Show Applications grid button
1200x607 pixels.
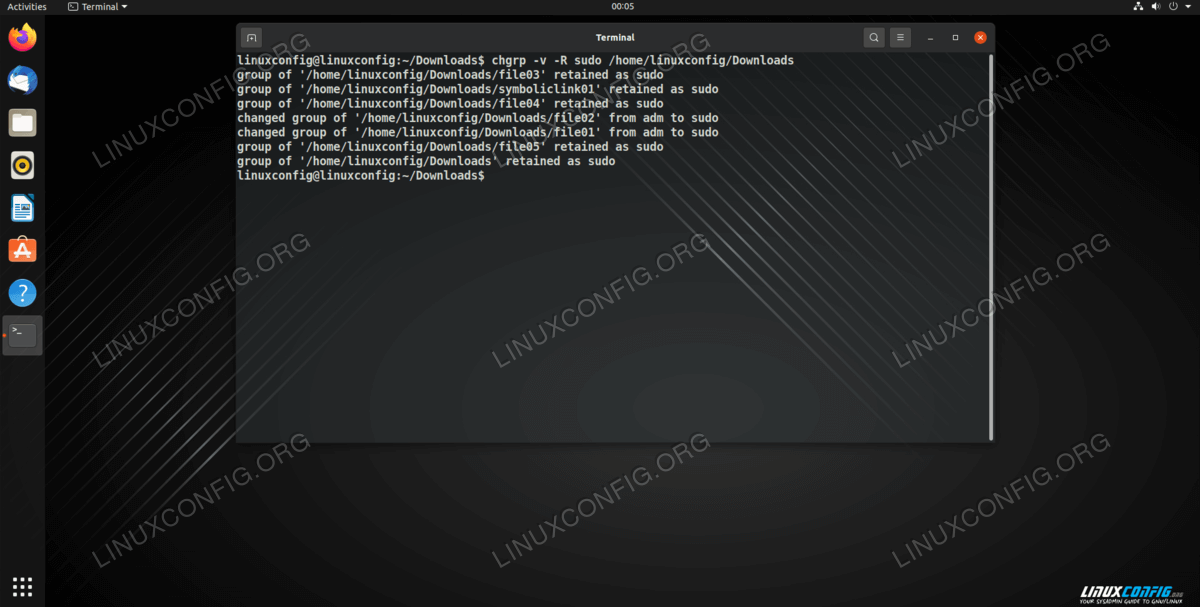pos(22,586)
